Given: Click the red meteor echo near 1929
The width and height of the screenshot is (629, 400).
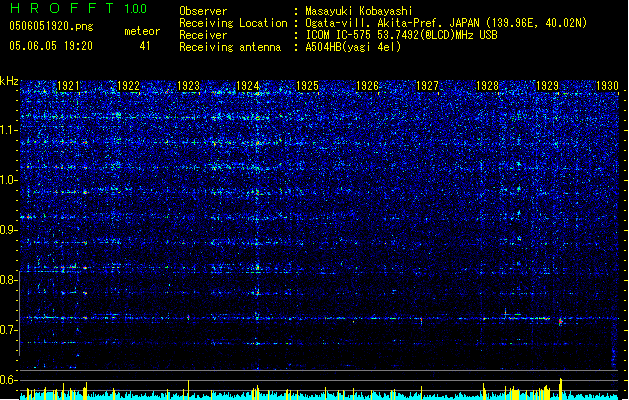Looking at the screenshot, I should tap(560, 321).
